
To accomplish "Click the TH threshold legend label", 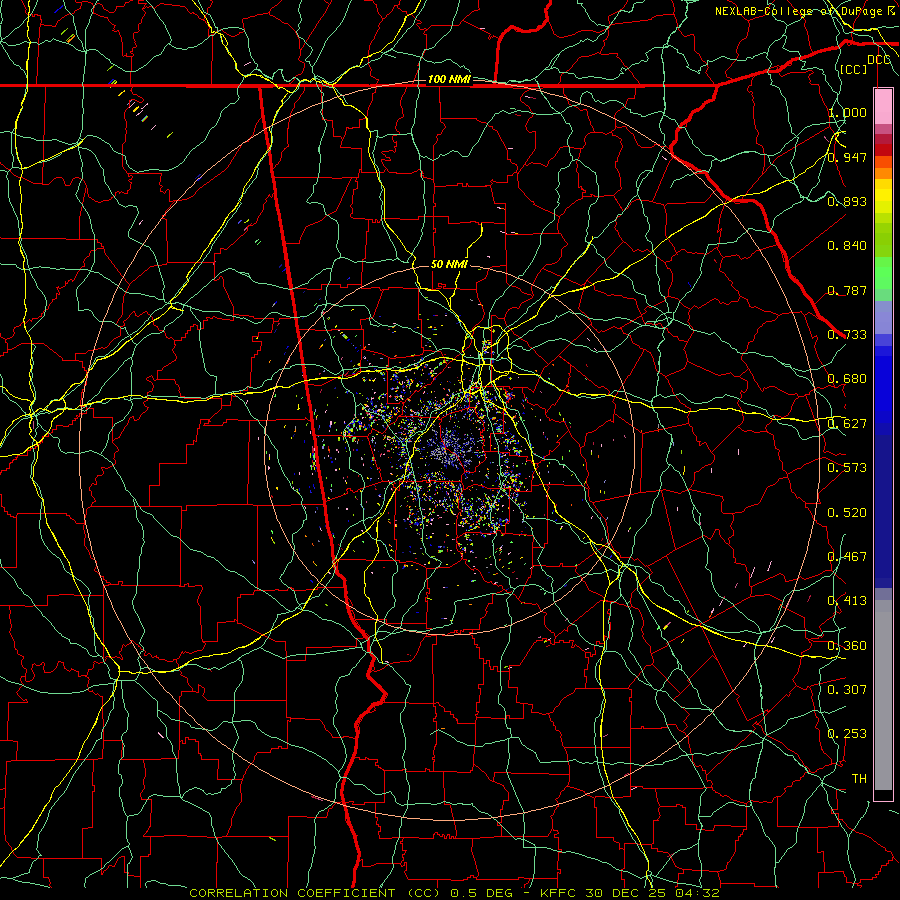I will click(859, 778).
